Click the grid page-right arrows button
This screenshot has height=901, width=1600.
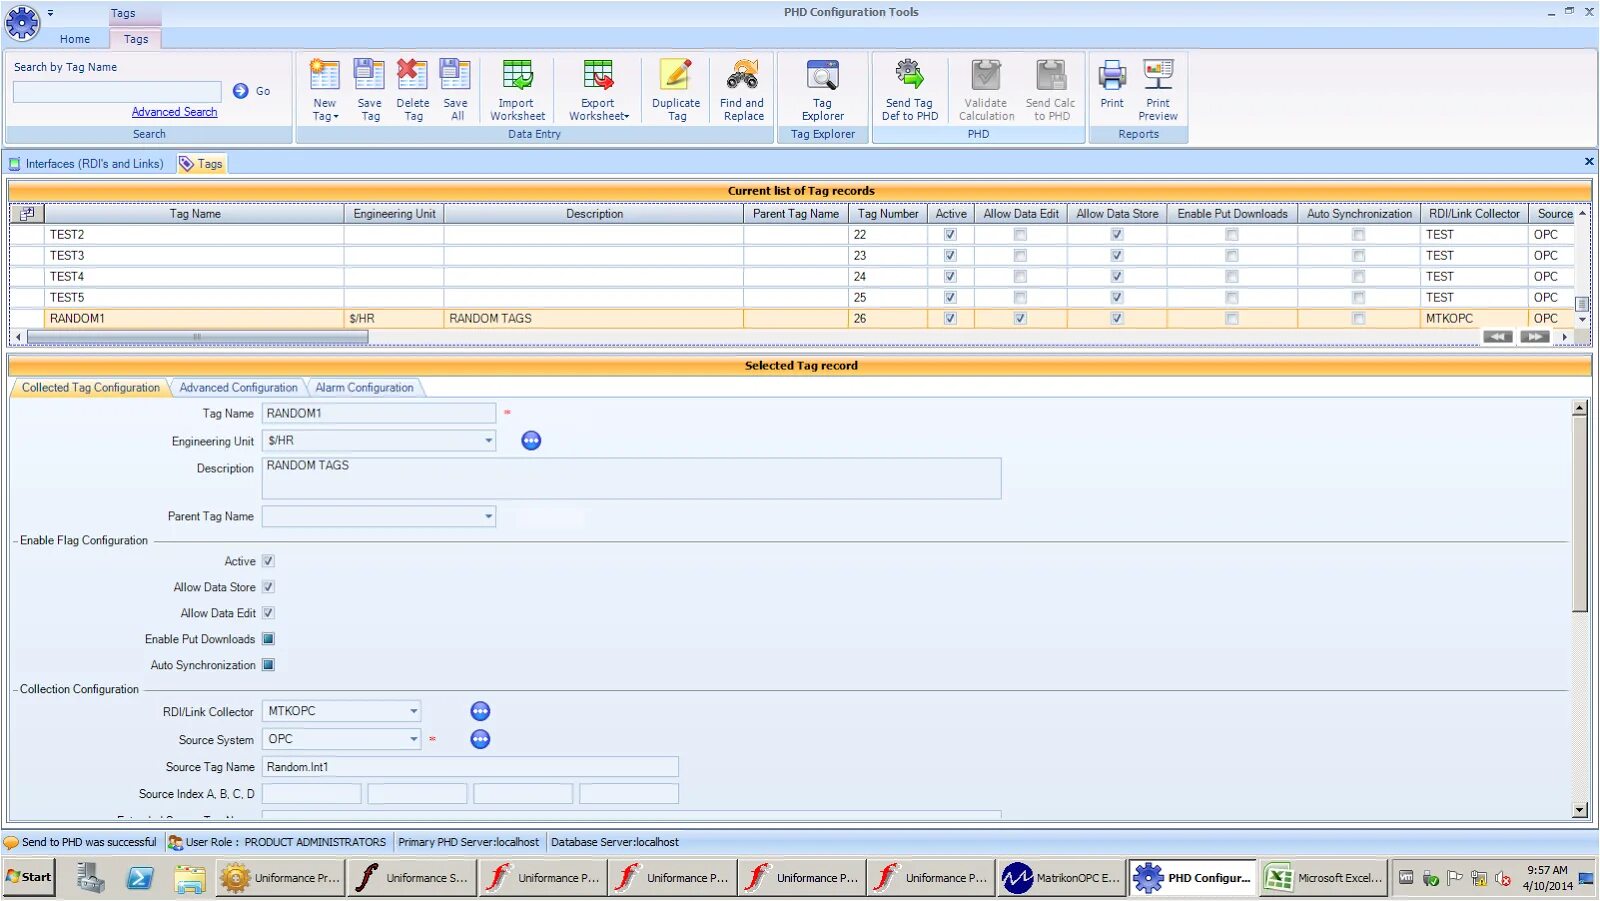(x=1534, y=337)
